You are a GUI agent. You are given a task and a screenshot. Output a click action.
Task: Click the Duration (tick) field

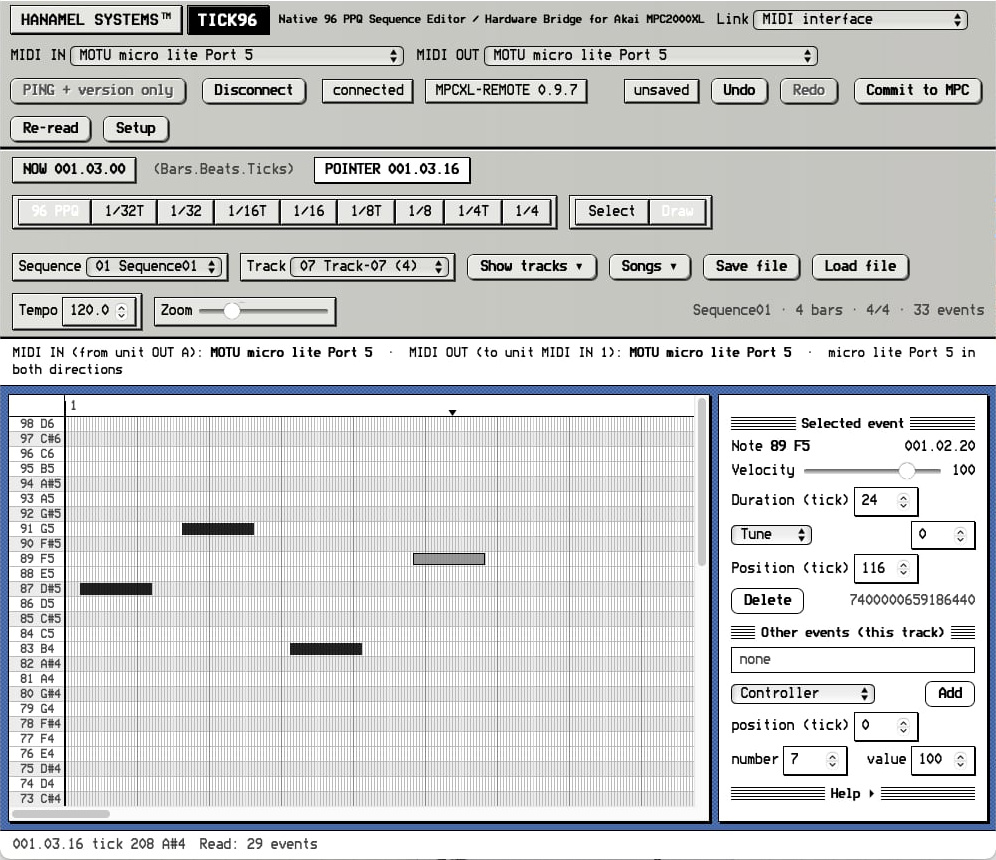[885, 501]
